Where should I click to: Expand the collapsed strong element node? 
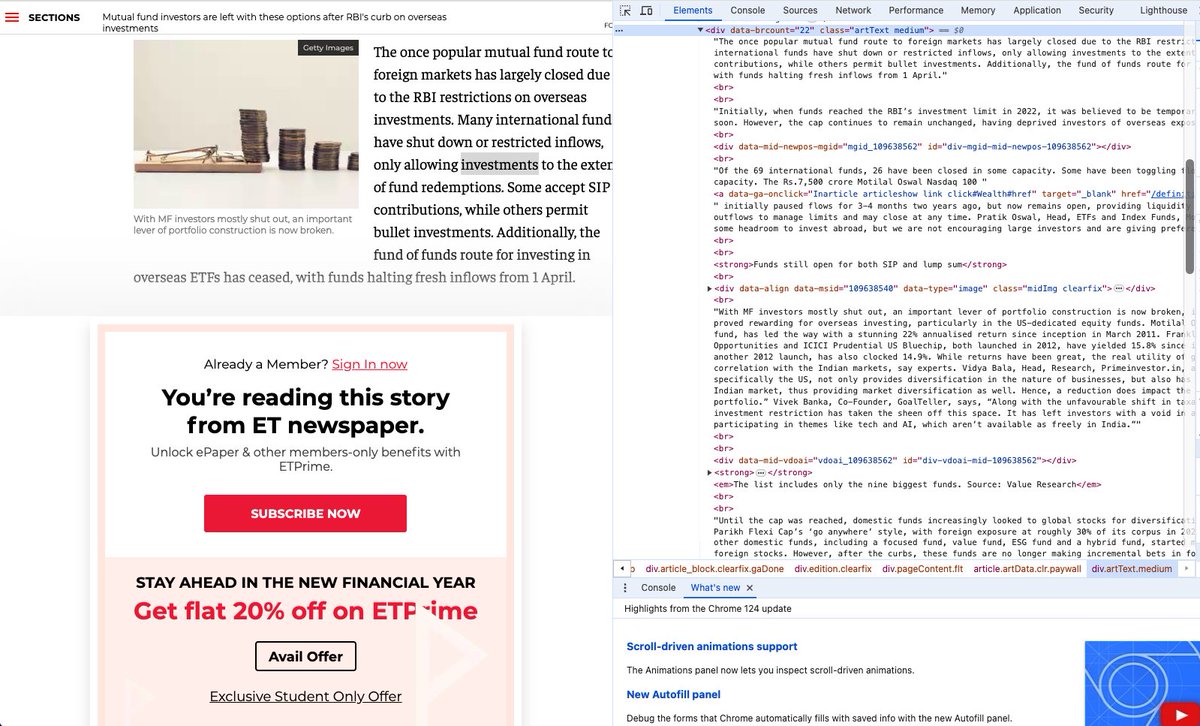point(710,472)
